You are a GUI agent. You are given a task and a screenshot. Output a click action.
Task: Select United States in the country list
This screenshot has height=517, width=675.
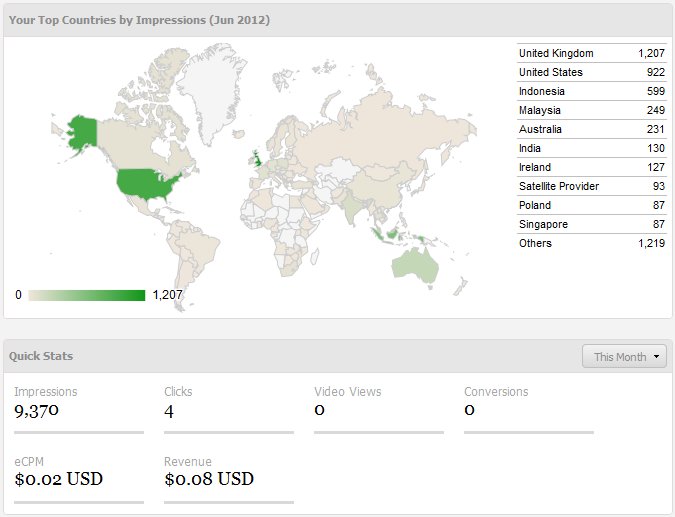point(591,72)
